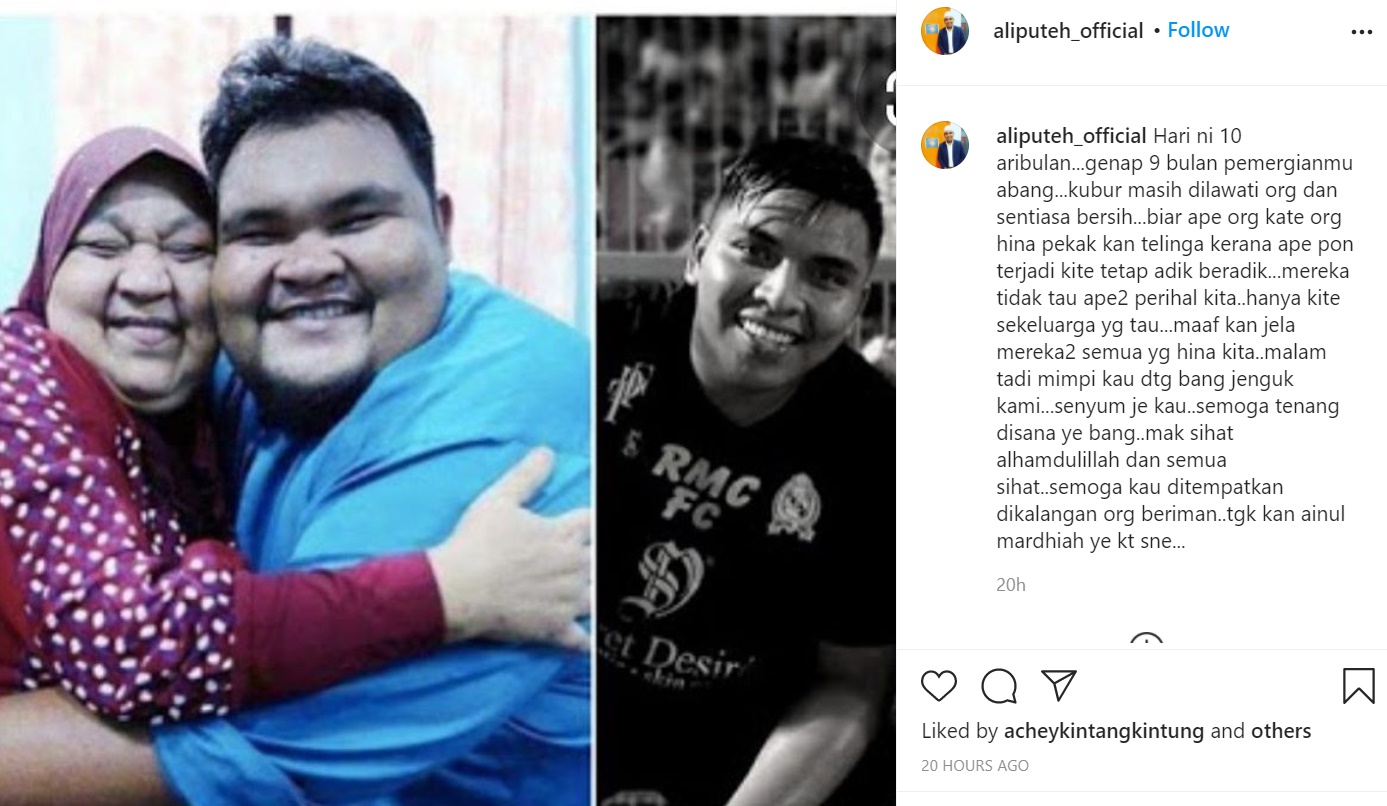
Task: Click the aliputeh_official username in the caption
Action: [x=1071, y=136]
